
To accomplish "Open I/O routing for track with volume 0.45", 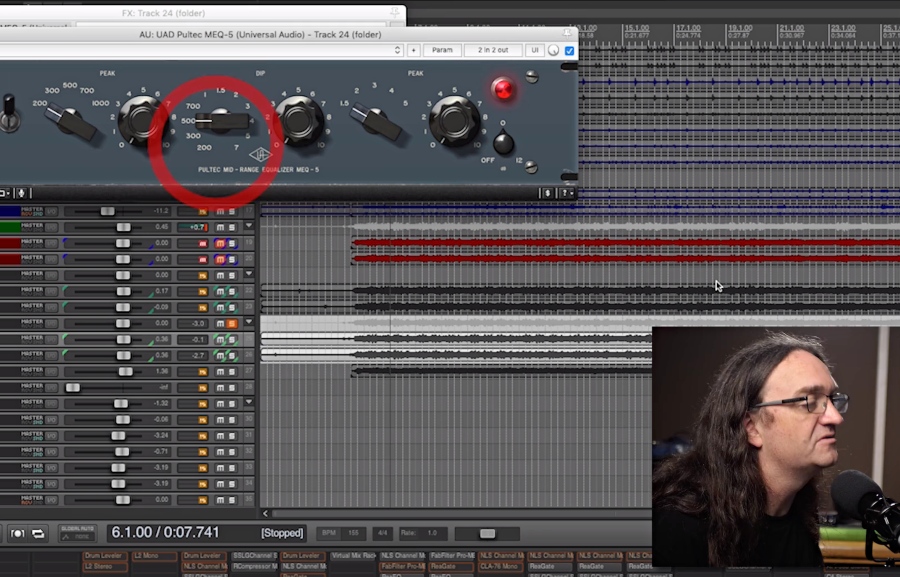I will 52,227.
